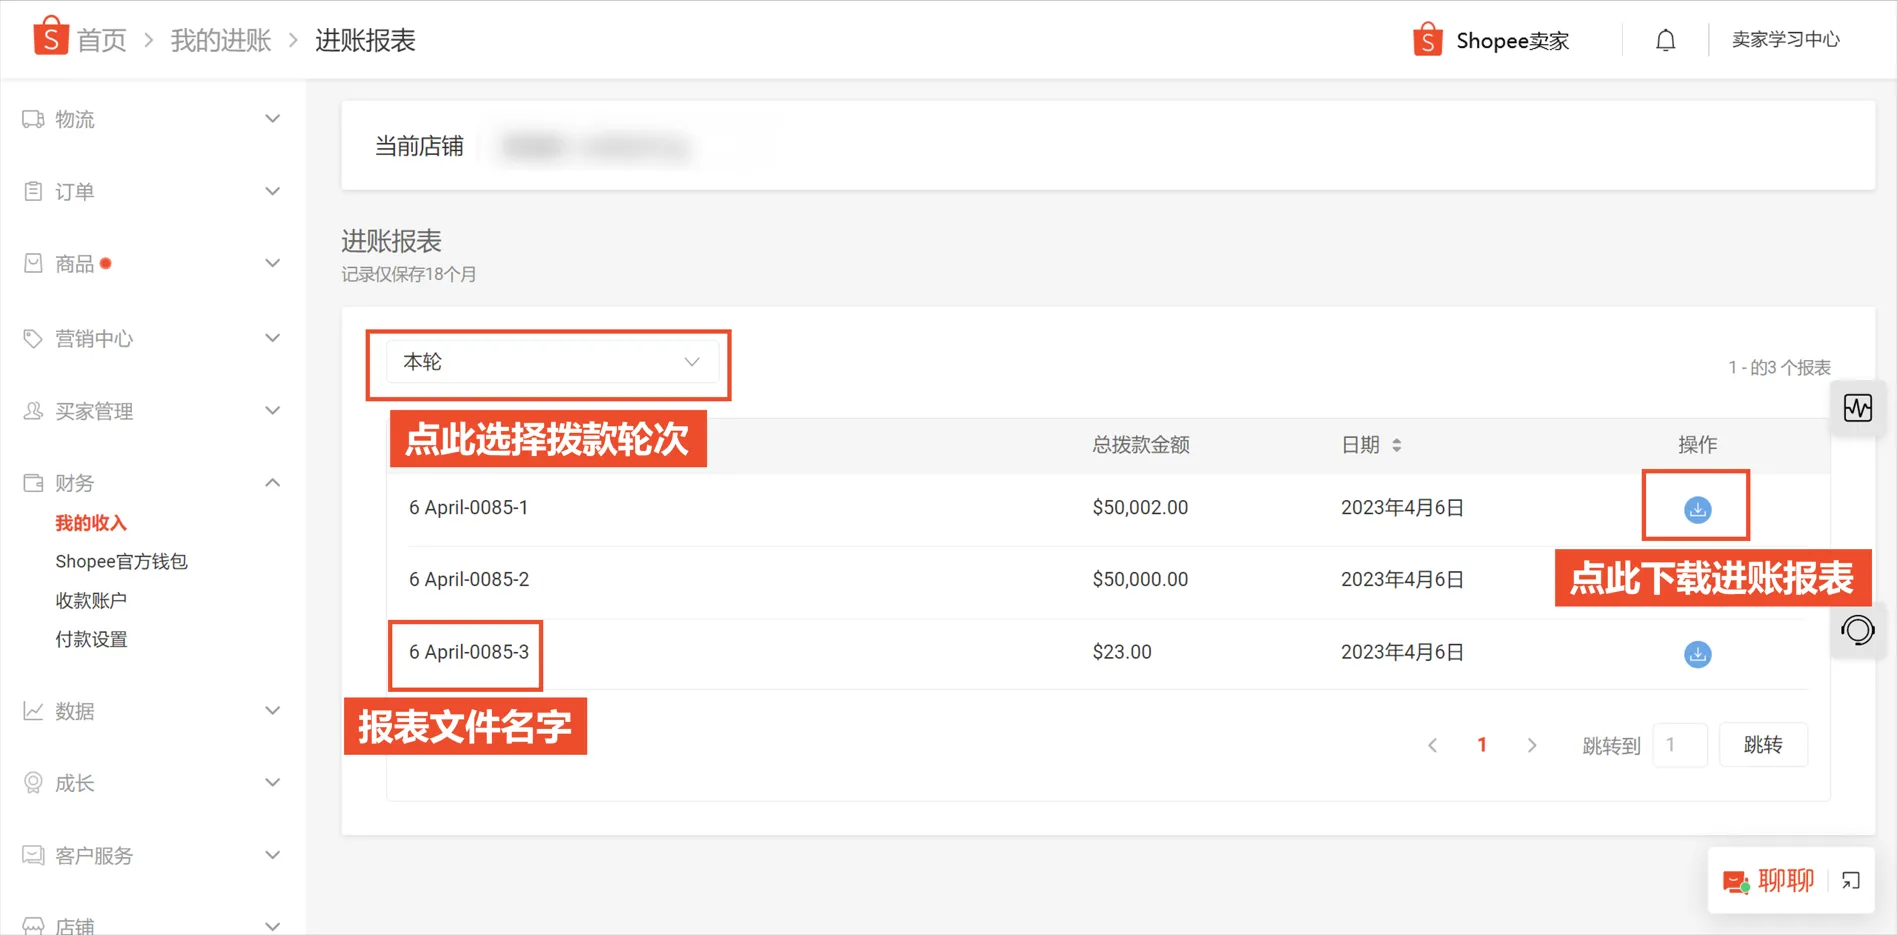Click the Shopee logo beside 首页
The image size is (1897, 935).
click(49, 37)
